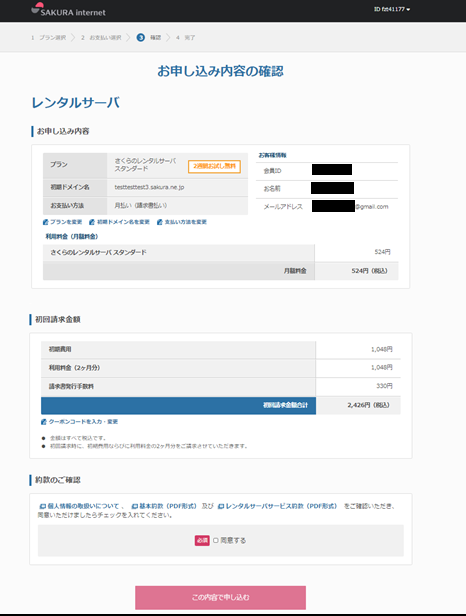
Task: Click the external-link icon before 基本約款 (PDF形式)
Action: click(x=135, y=506)
